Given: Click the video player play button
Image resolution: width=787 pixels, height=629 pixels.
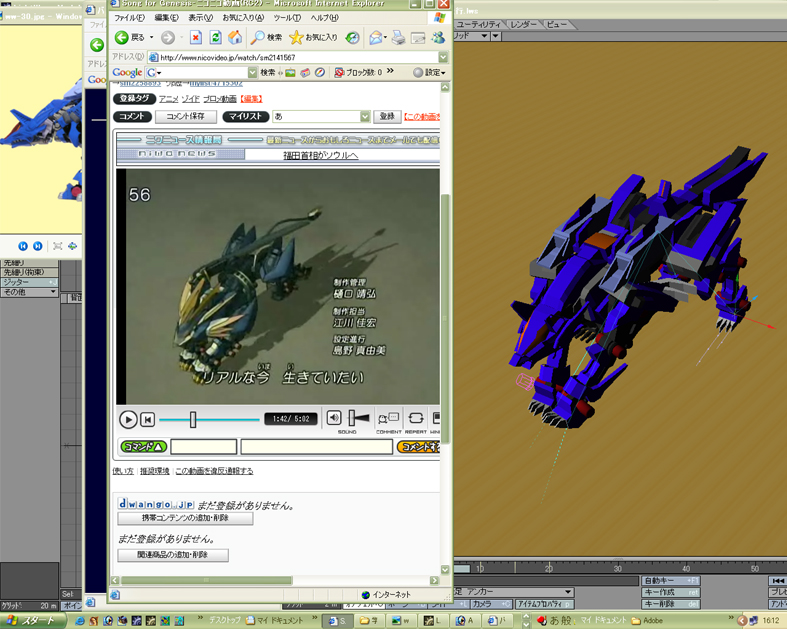Looking at the screenshot, I should [x=128, y=420].
